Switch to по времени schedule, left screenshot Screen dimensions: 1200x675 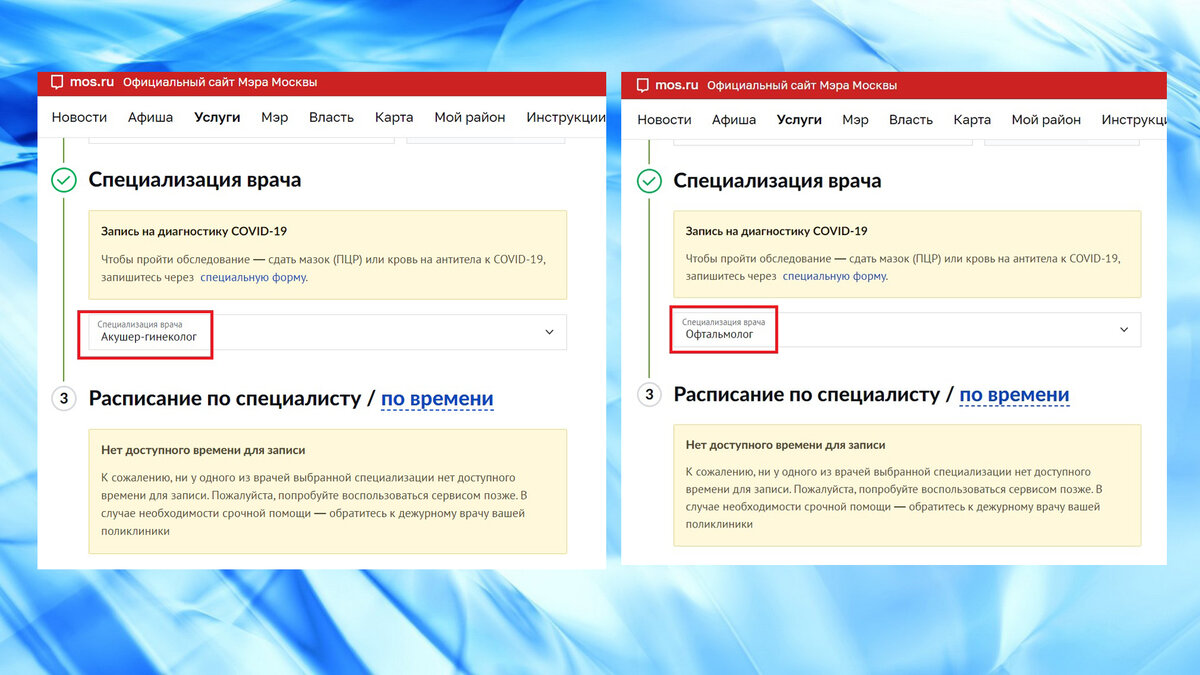click(437, 398)
